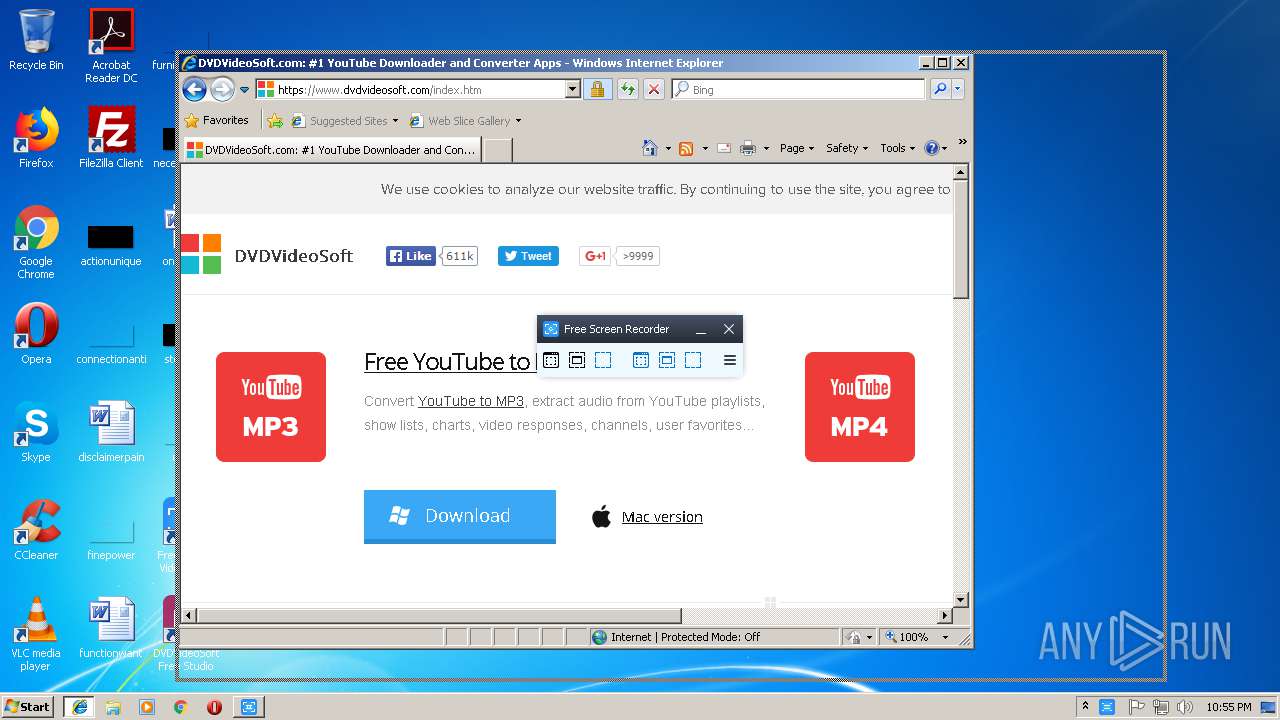
Task: Click the RSS feeds icon
Action: click(x=686, y=148)
